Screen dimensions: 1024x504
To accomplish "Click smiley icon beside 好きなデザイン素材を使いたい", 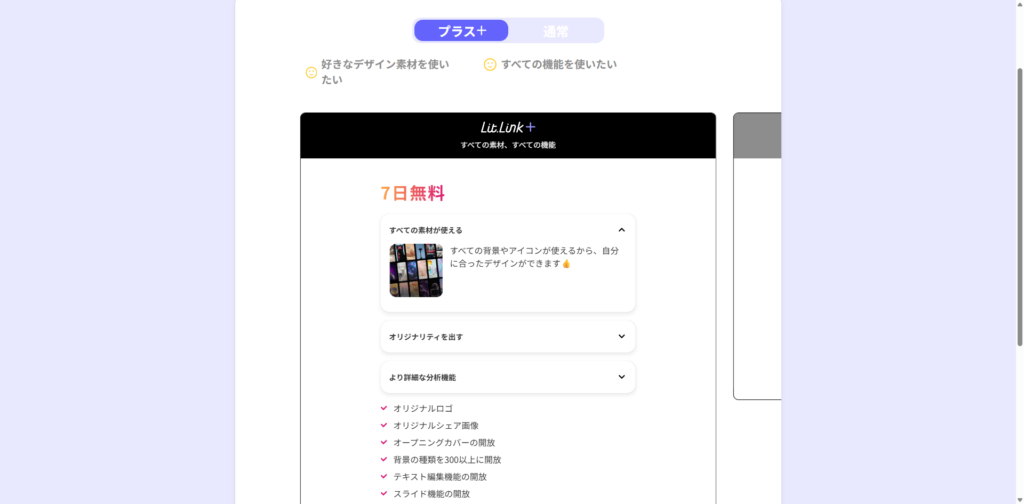I will [x=311, y=72].
